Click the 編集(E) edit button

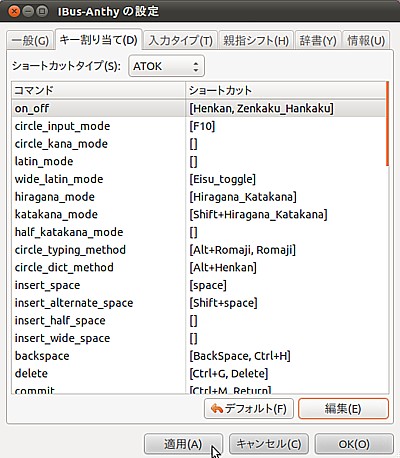pyautogui.click(x=343, y=409)
